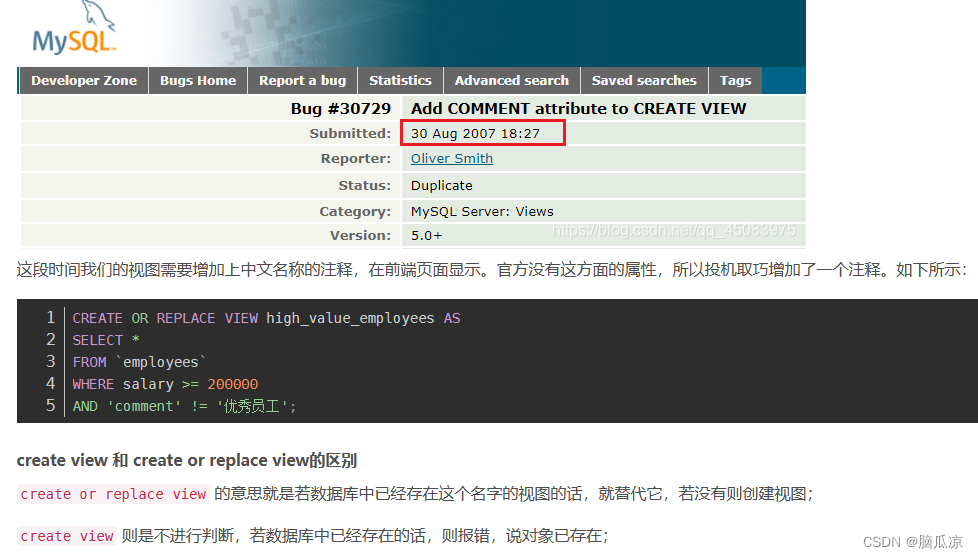The height and width of the screenshot is (558, 978).
Task: Switch to the Statistics tab
Action: click(x=400, y=80)
